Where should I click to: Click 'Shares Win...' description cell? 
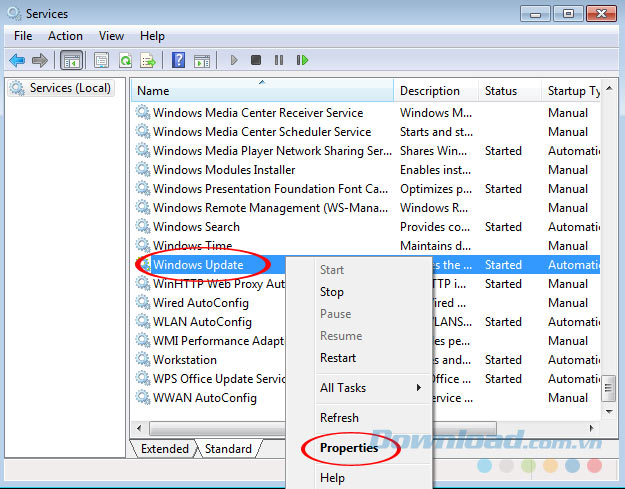tap(433, 151)
